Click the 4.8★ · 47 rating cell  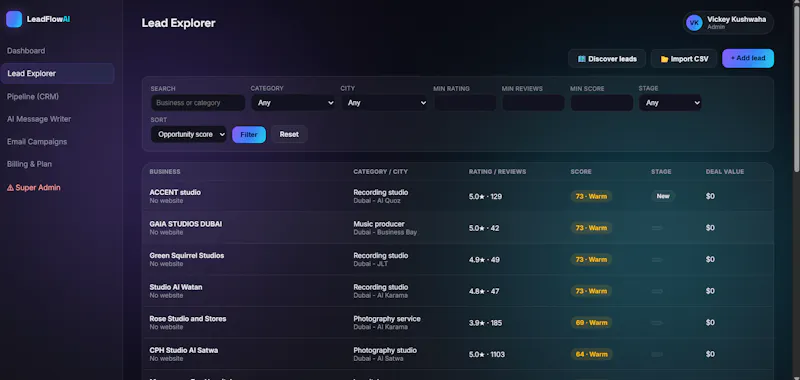click(x=484, y=291)
